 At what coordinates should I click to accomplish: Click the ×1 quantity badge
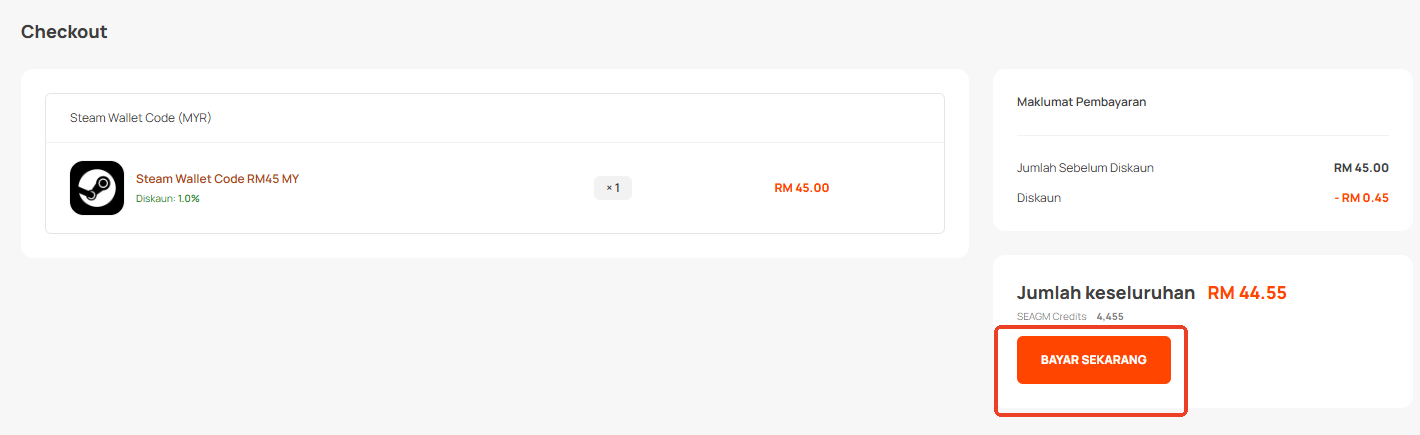click(613, 188)
